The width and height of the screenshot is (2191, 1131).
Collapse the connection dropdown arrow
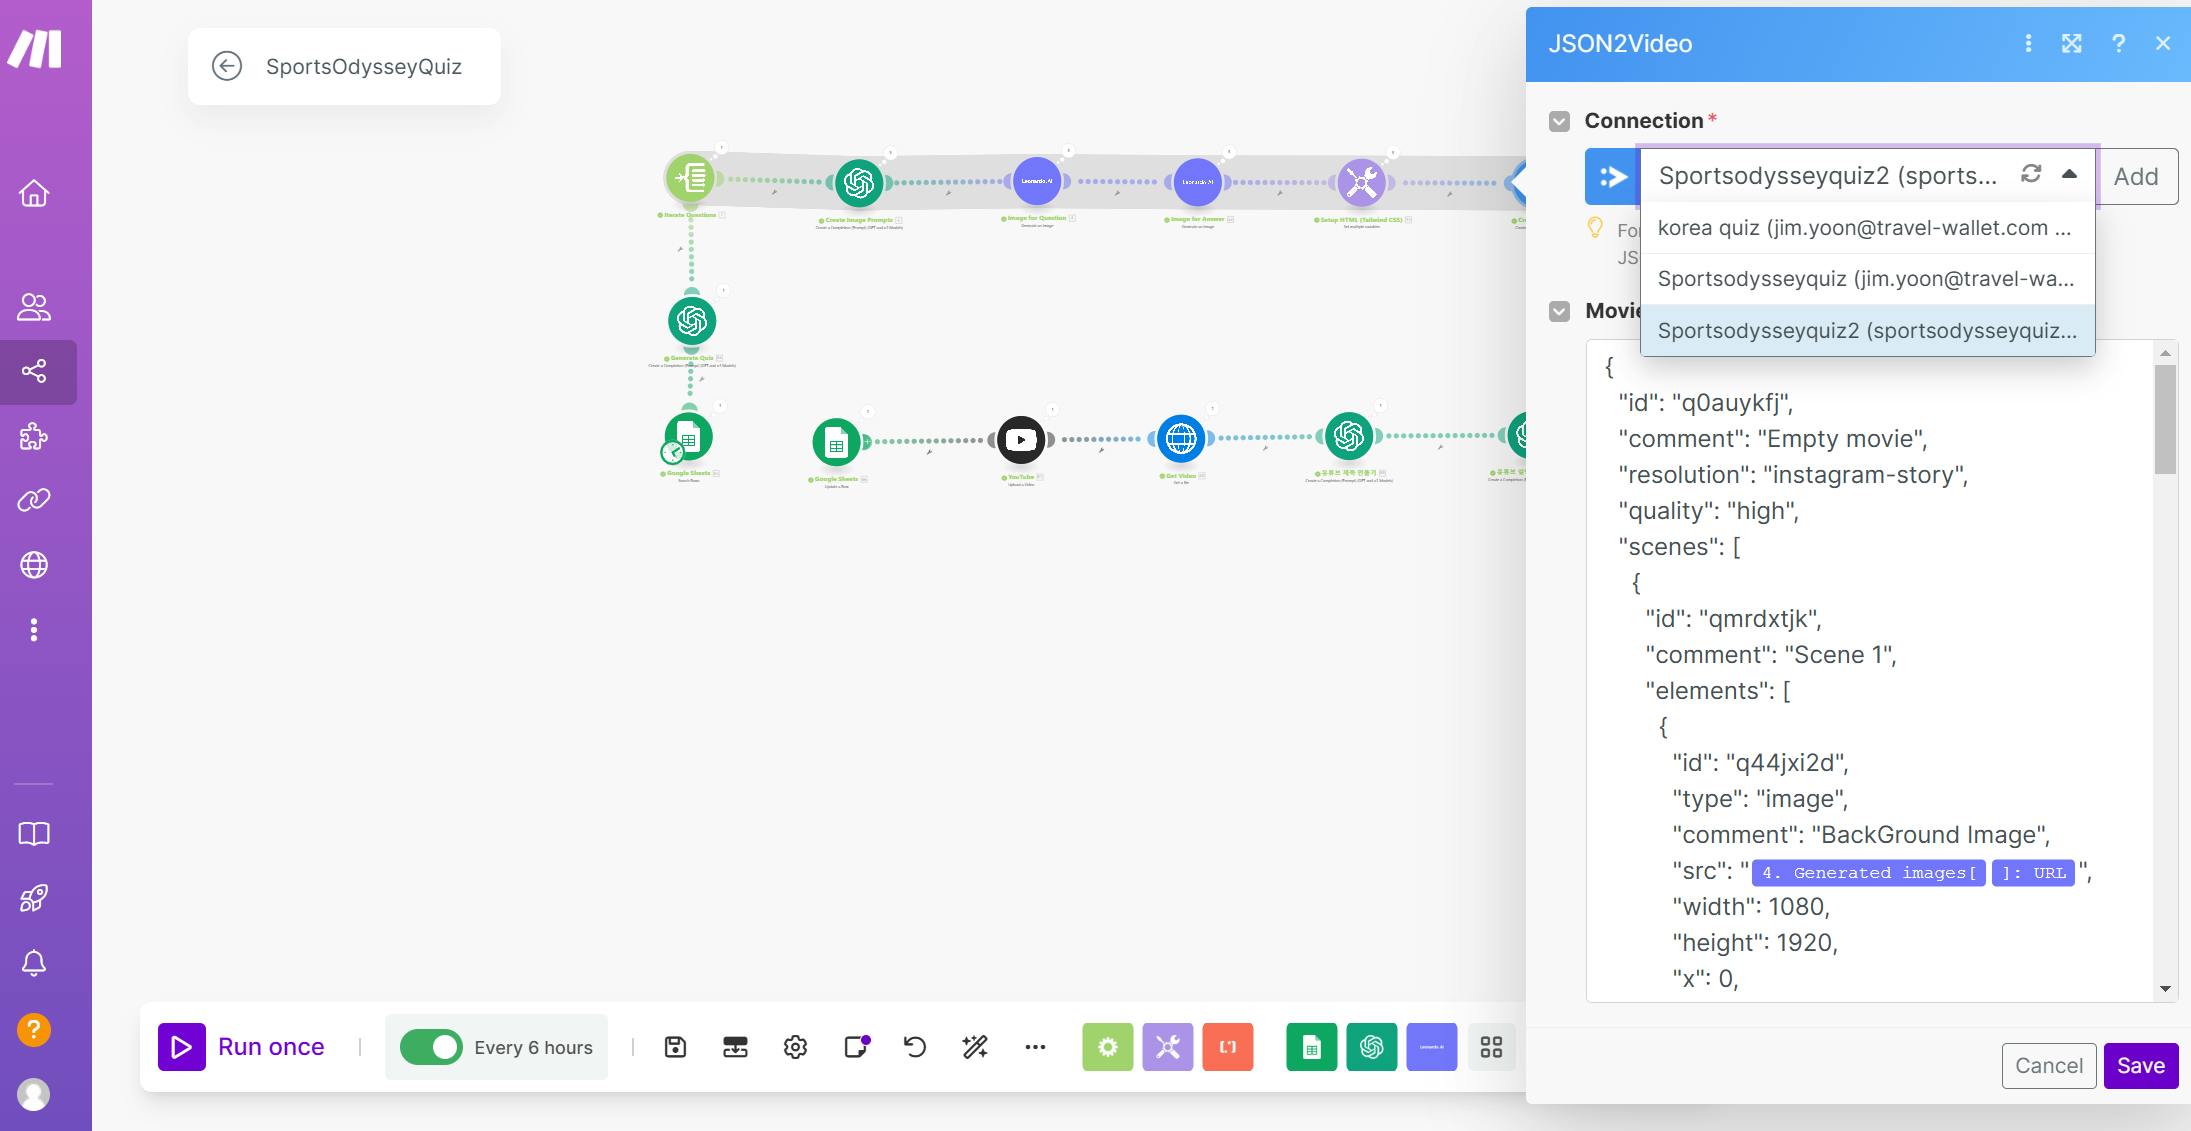coord(2069,174)
